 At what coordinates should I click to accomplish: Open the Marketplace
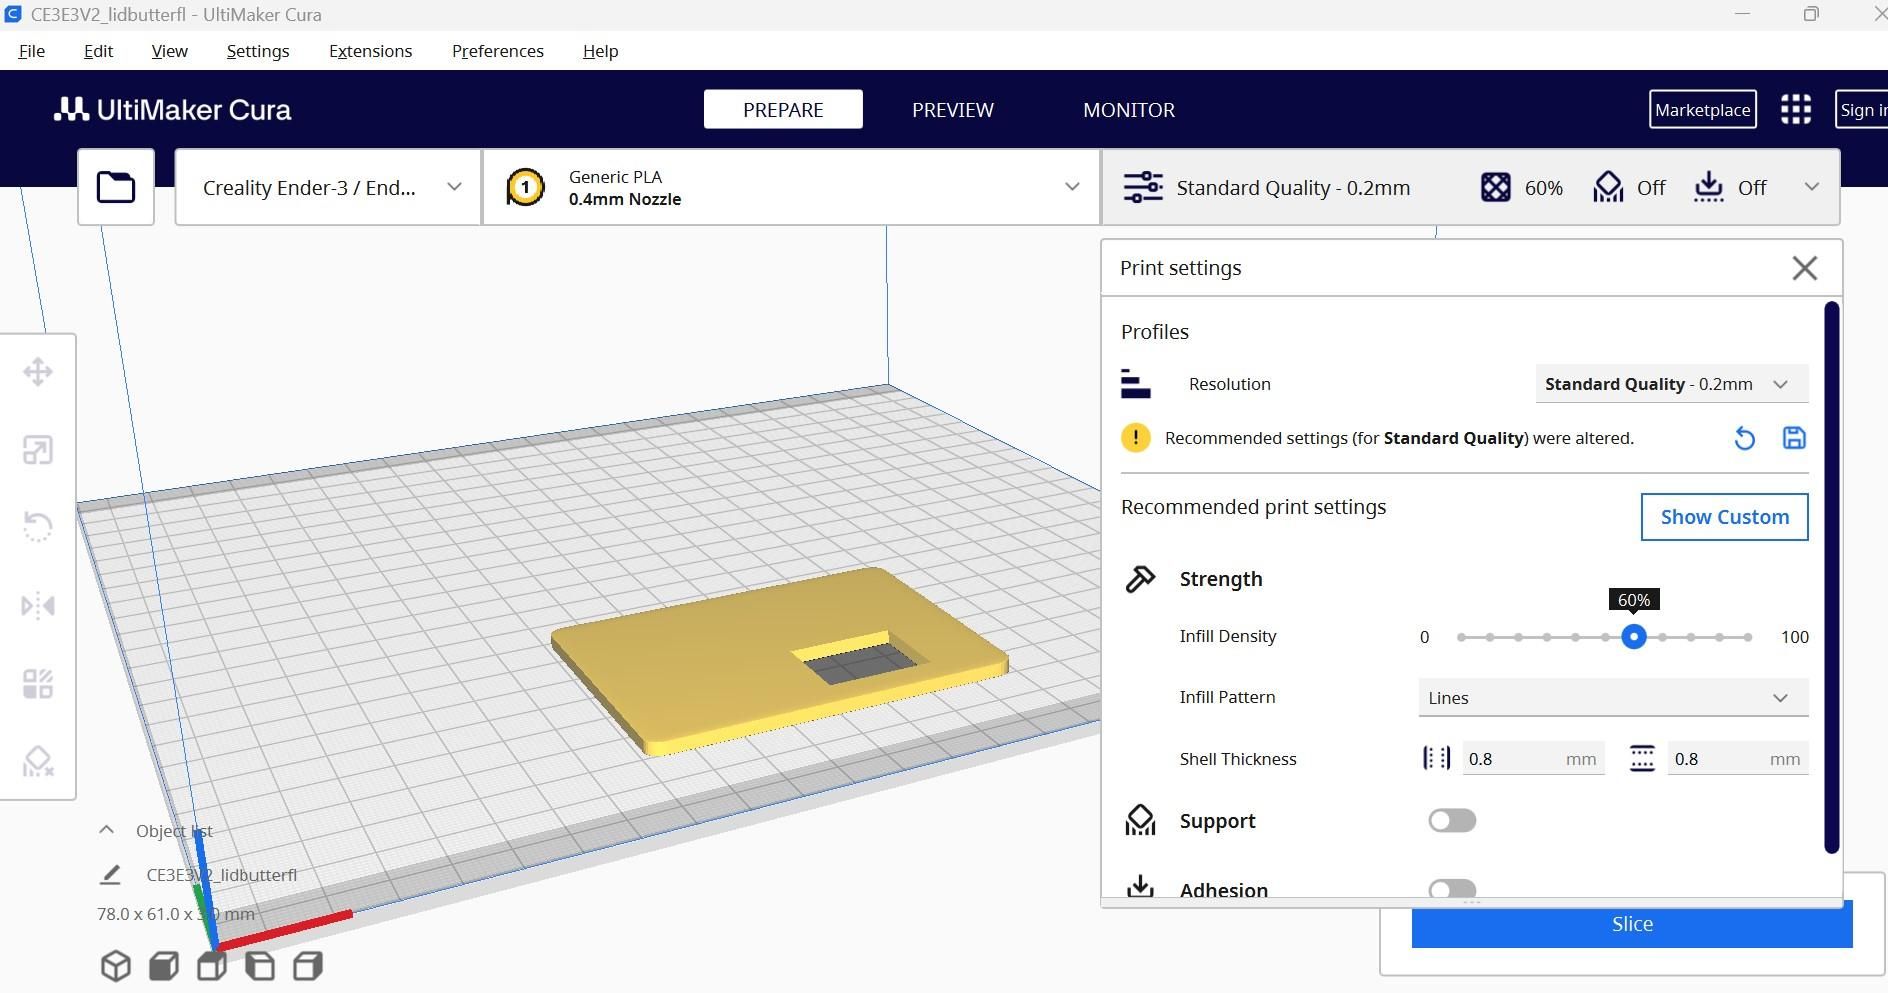[x=1702, y=110]
